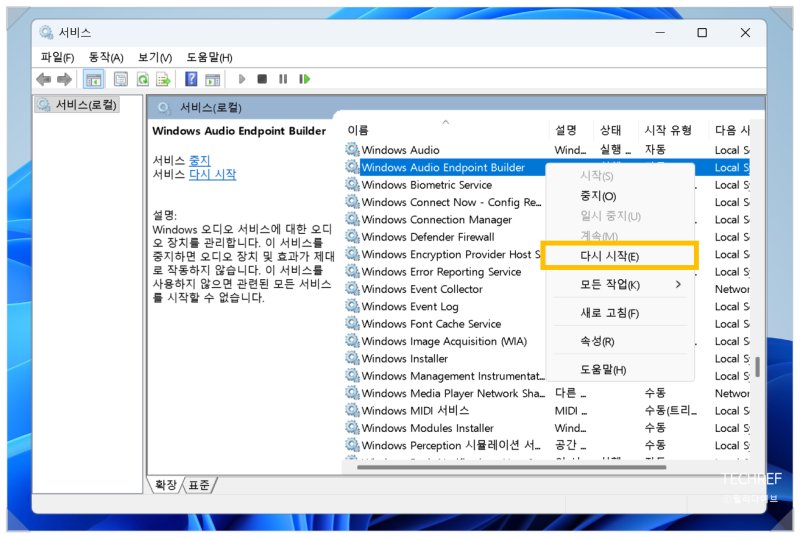Minimize the 서비스 window

coord(660,32)
